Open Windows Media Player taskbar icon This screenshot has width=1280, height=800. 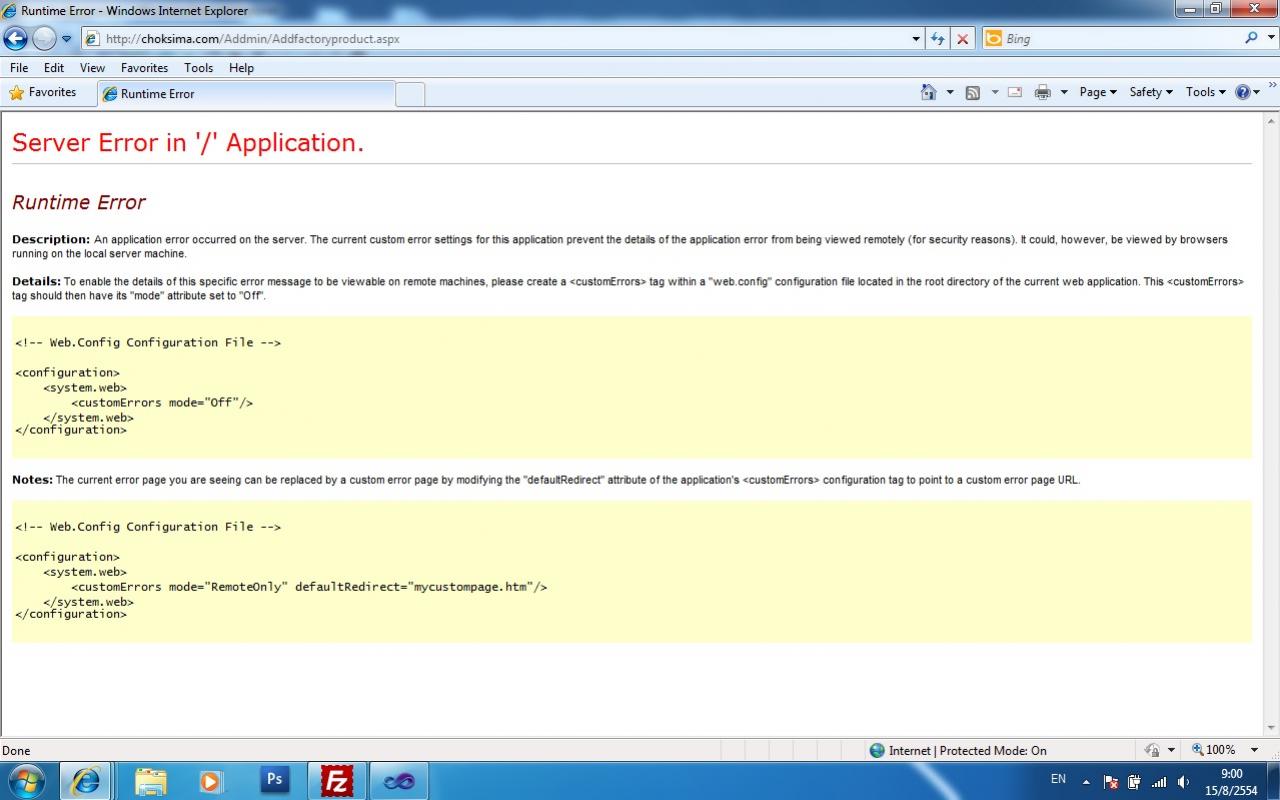(211, 781)
